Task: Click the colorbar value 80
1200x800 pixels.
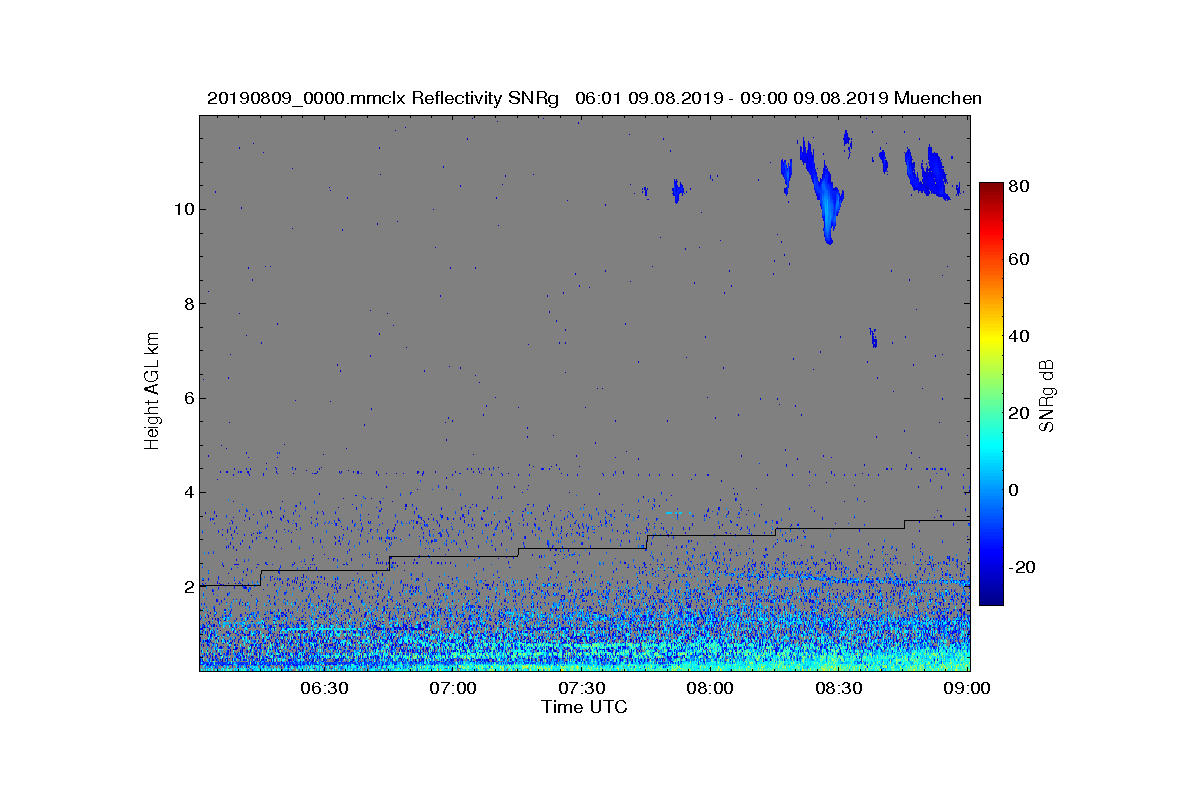Action: point(1021,185)
